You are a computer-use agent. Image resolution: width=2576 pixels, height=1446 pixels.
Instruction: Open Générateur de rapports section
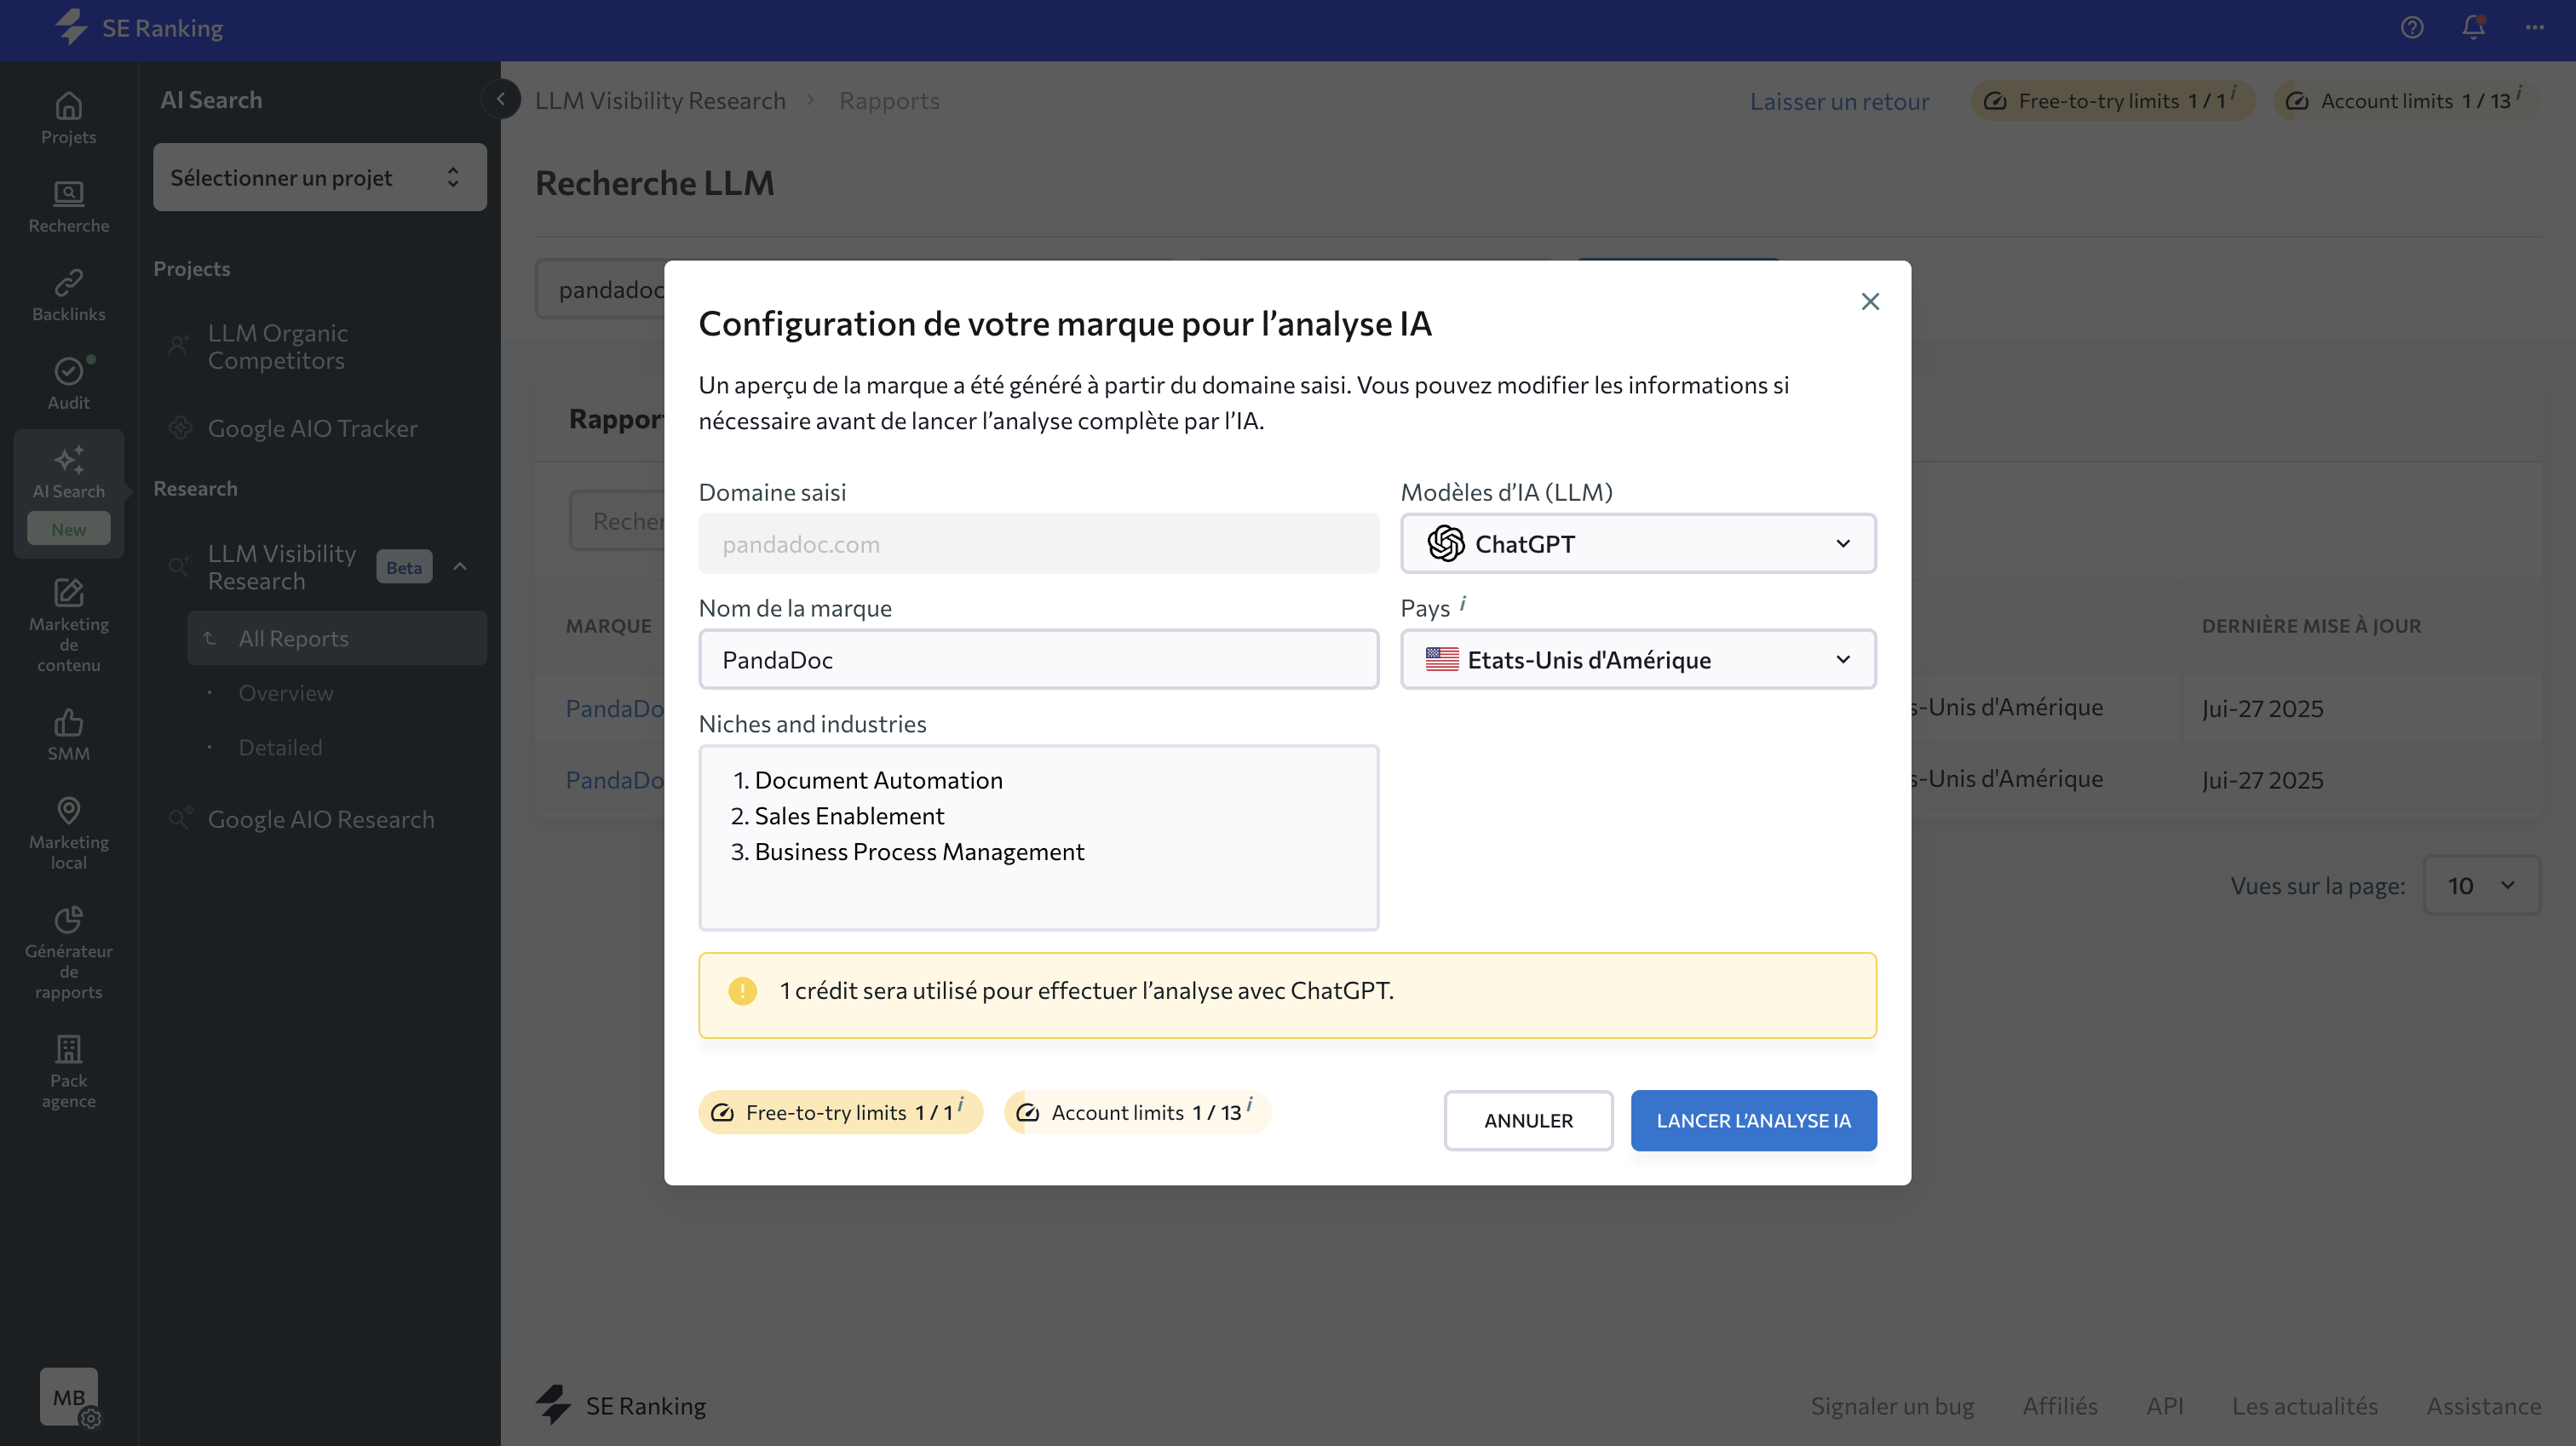tap(68, 952)
